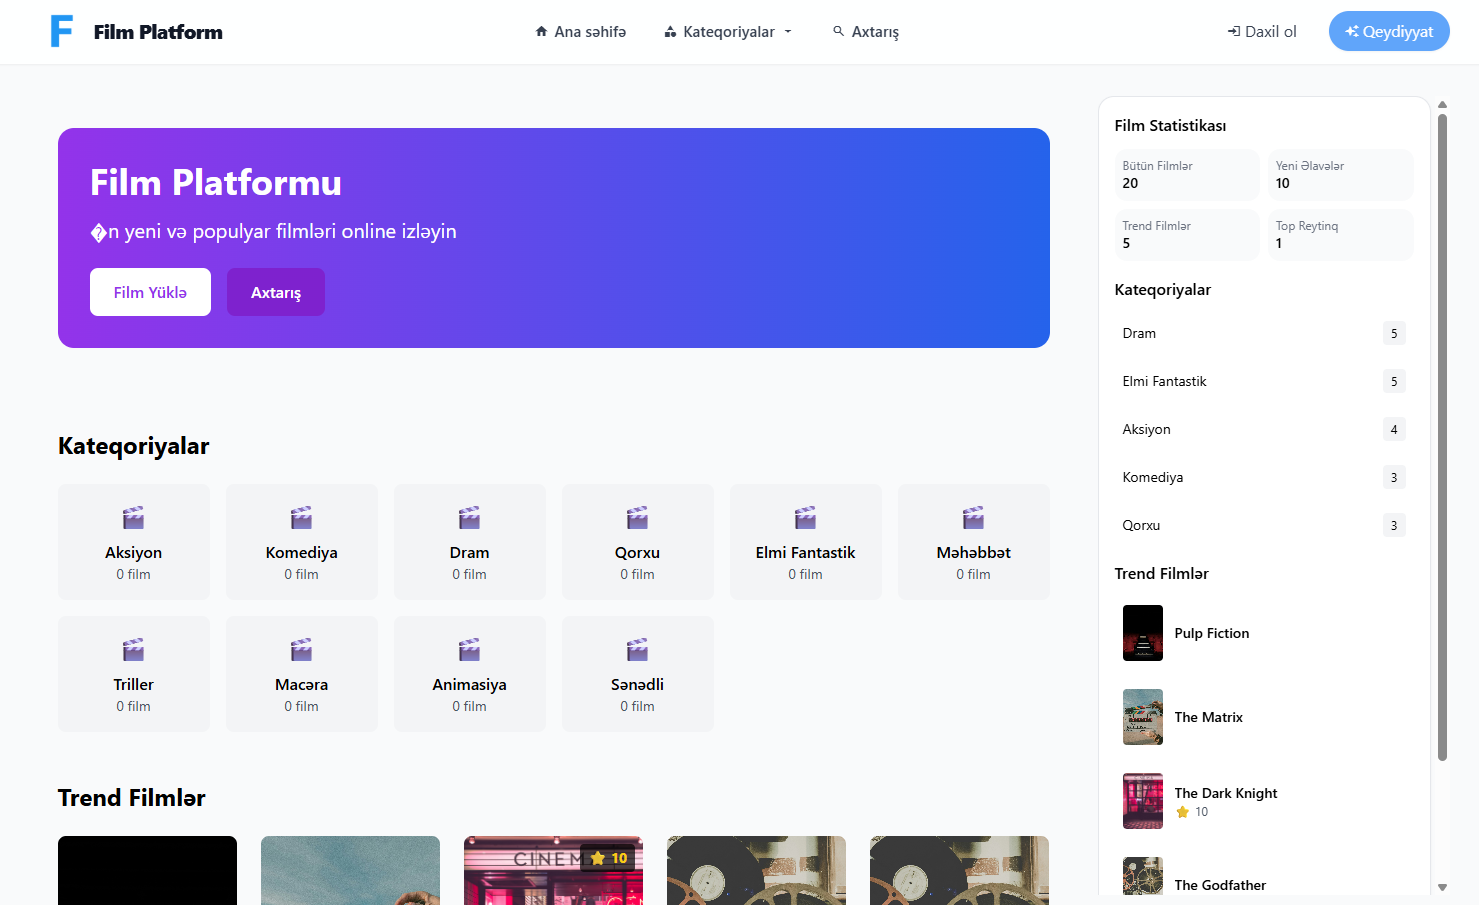The height and width of the screenshot is (905, 1479).
Task: Select Dram in sidebar category list
Action: pos(1139,333)
